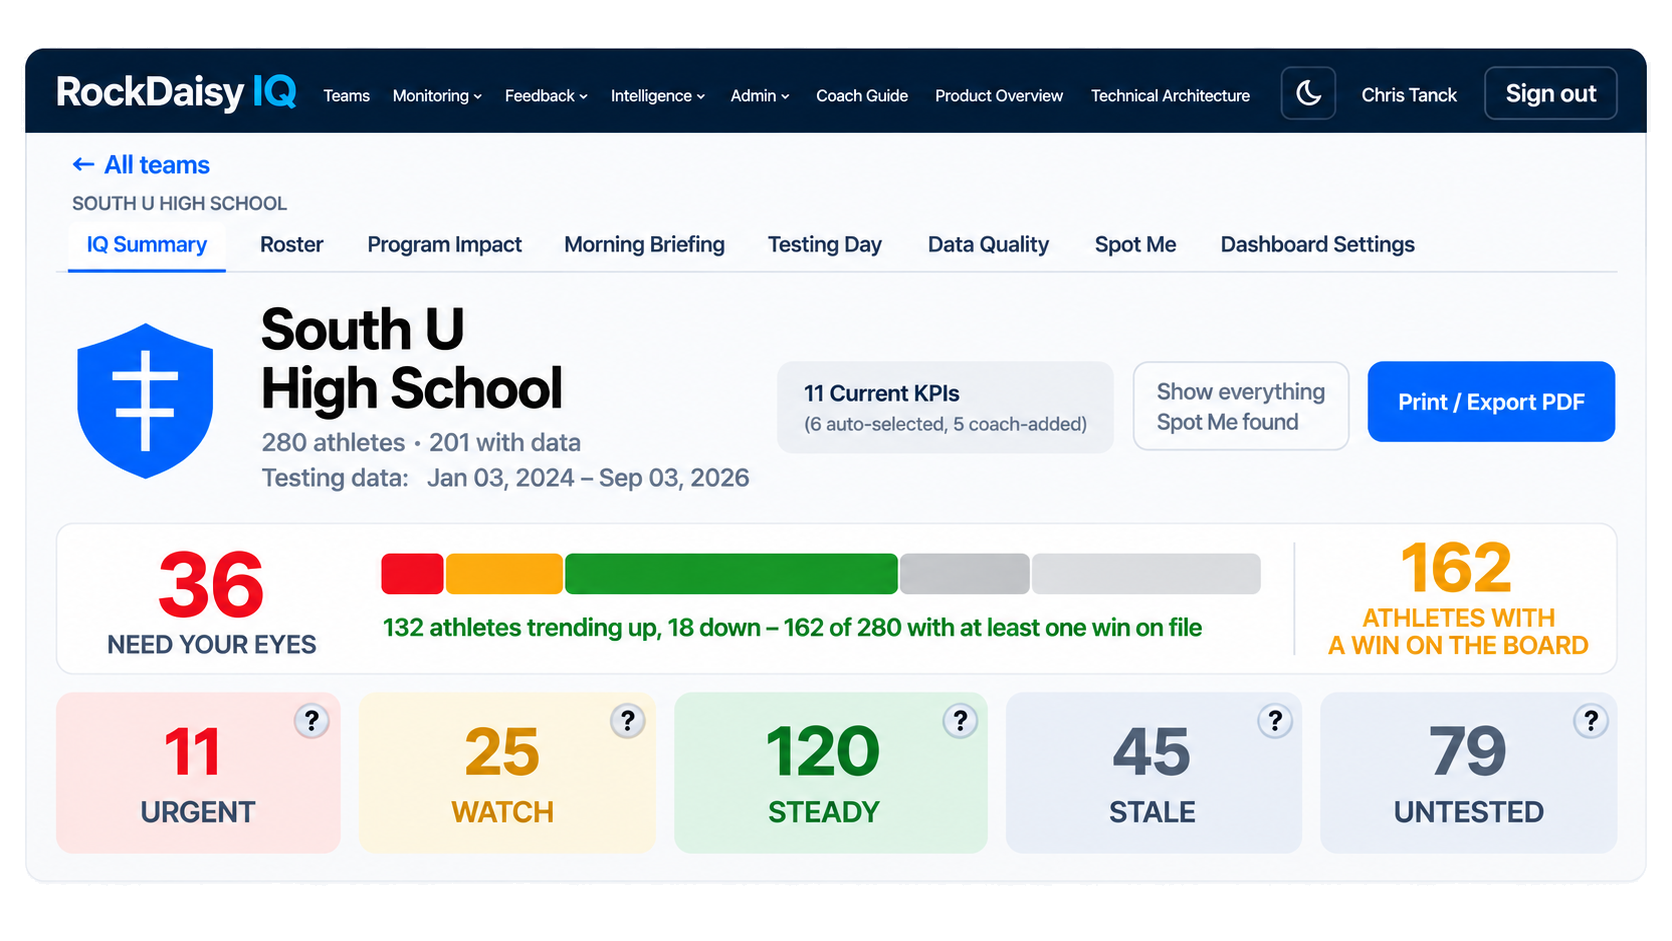
Task: Click '280 athletes · 201 with data' text
Action: [421, 443]
